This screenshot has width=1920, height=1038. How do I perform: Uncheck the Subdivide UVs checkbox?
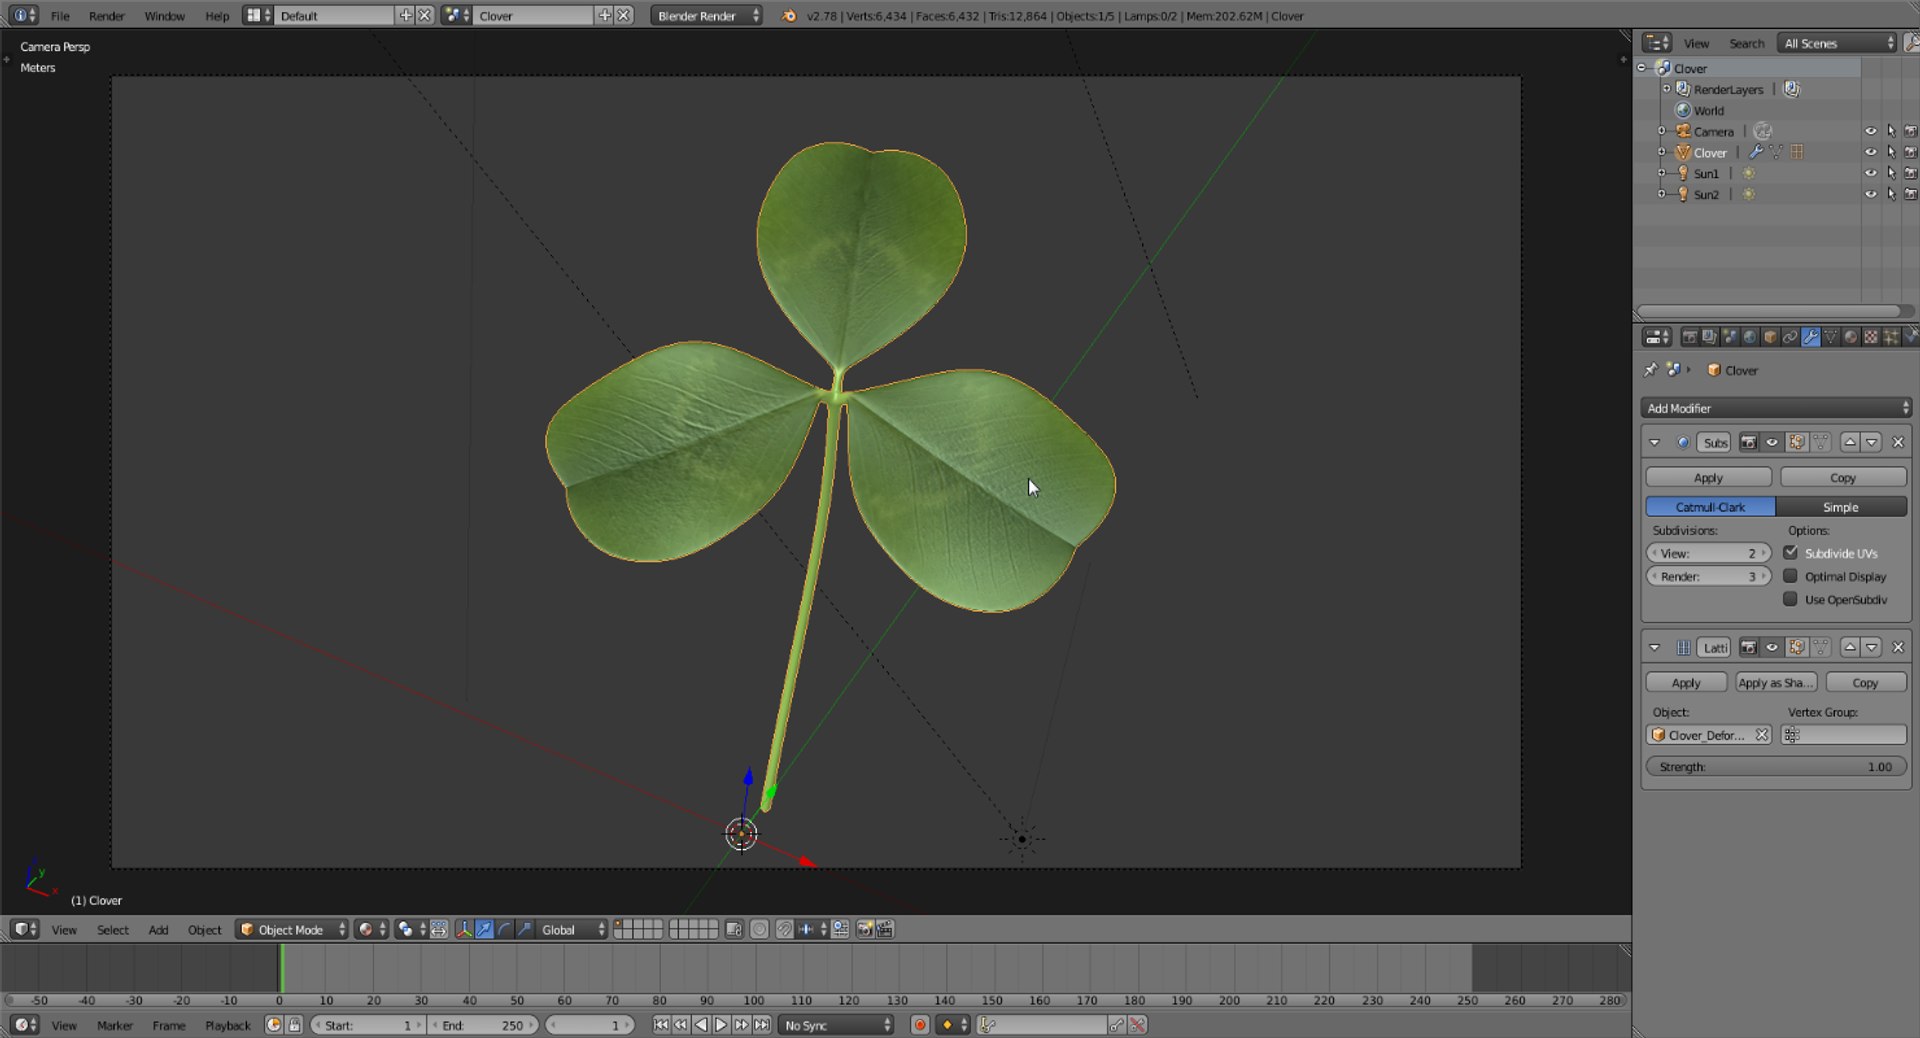1790,553
